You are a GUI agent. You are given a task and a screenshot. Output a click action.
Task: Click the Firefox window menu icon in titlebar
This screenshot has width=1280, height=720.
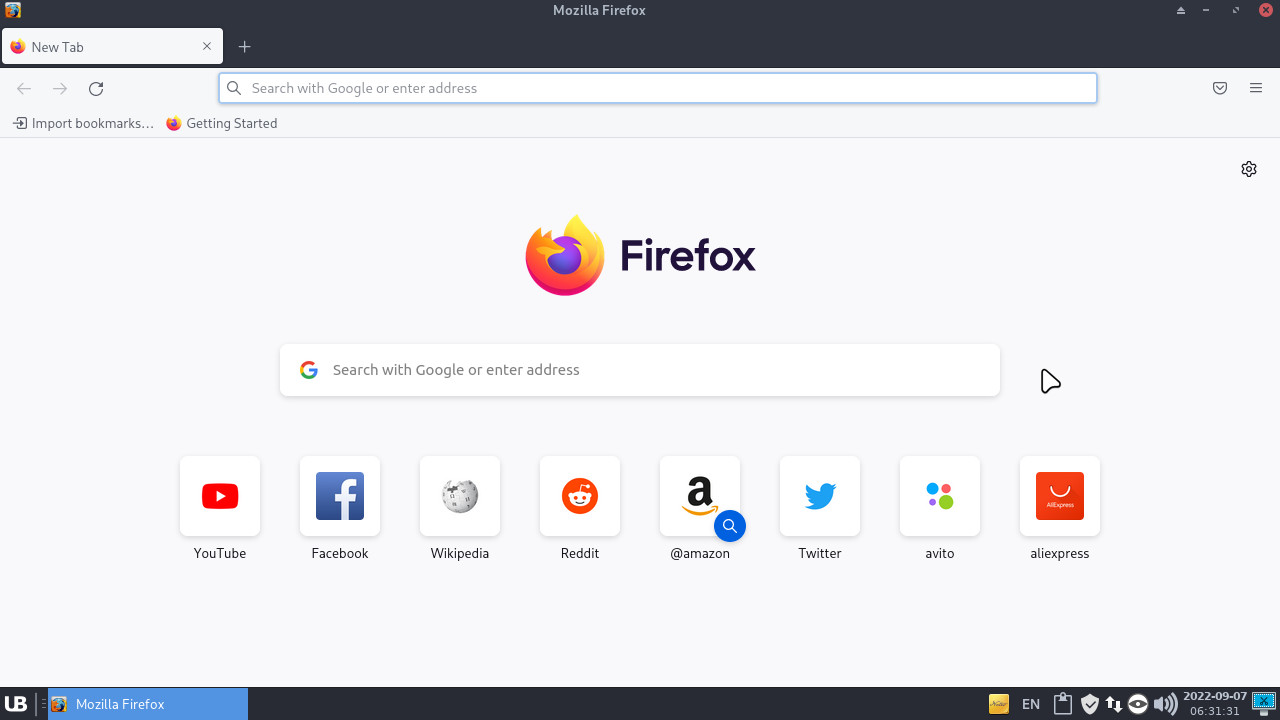pos(12,10)
